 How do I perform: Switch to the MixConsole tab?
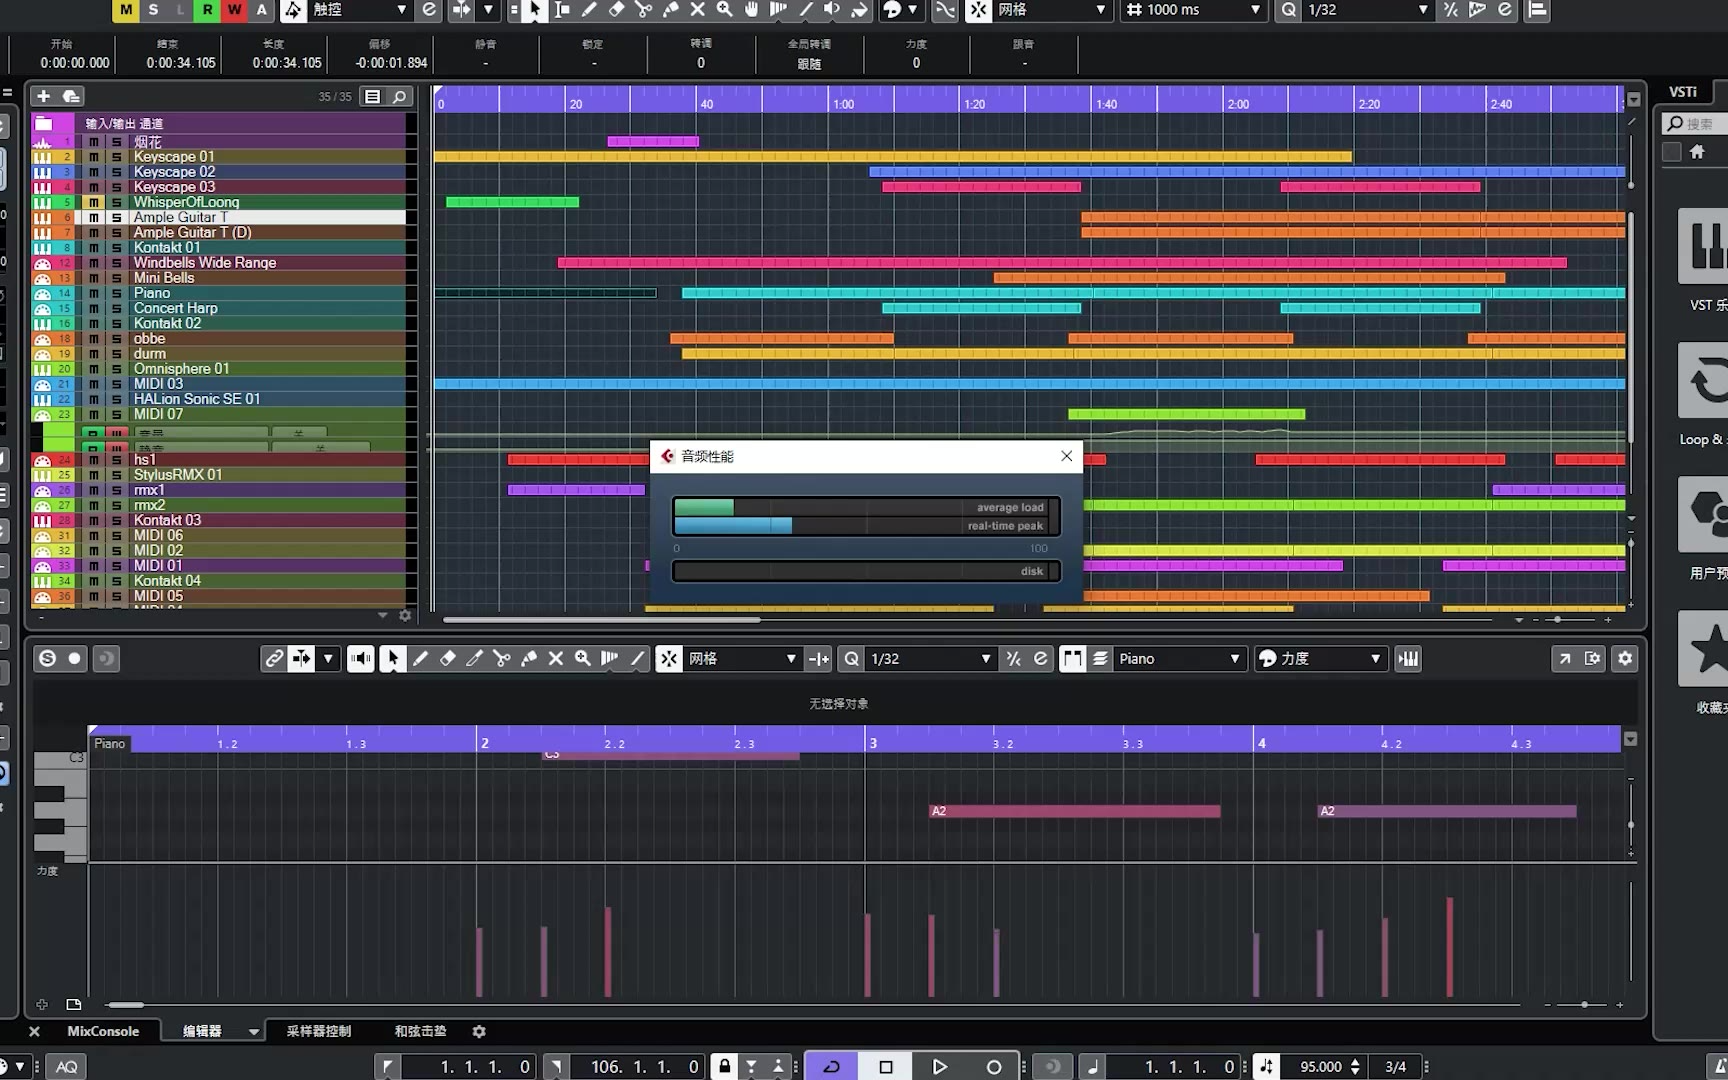point(103,1031)
